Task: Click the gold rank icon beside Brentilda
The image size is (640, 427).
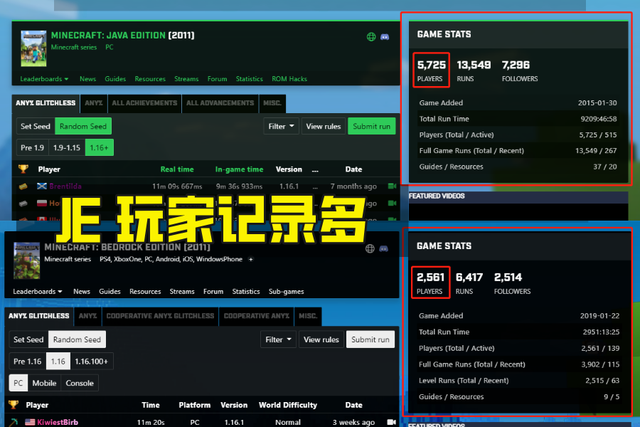Action: 23,186
